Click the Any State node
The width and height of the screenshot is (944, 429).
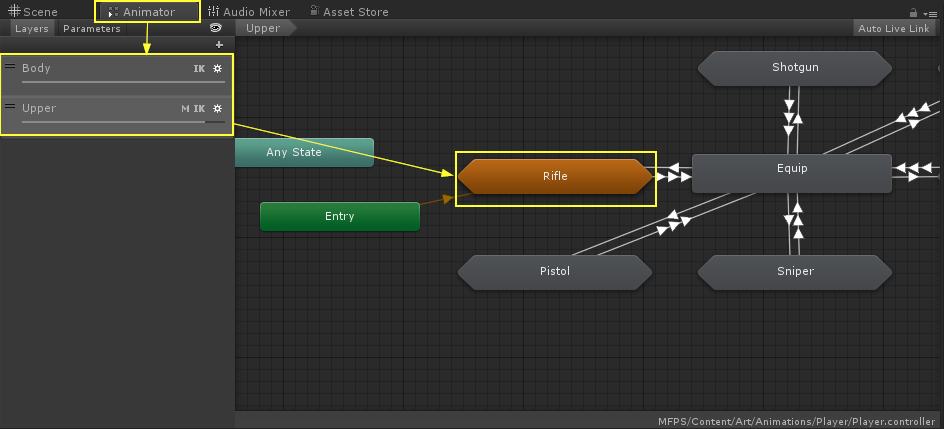click(x=303, y=152)
